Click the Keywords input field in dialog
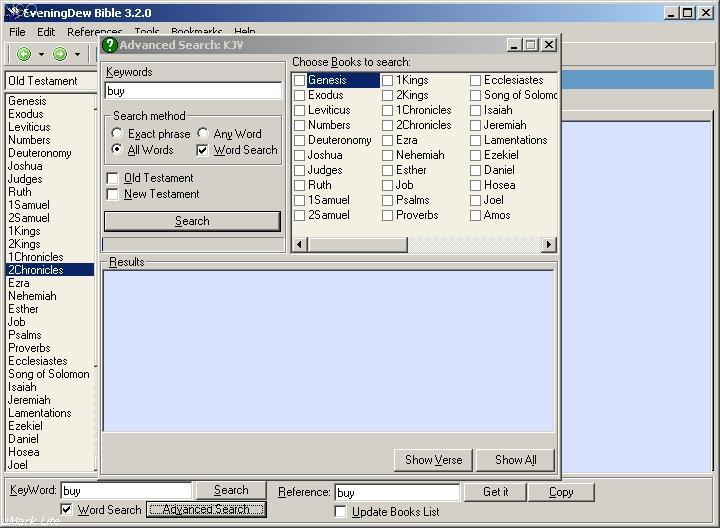This screenshot has width=720, height=528. (193, 91)
